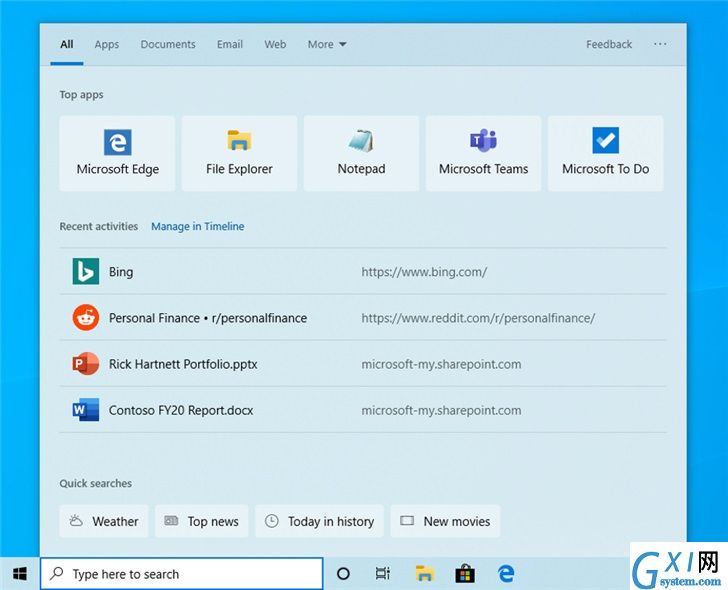Click Manage in Timeline link
This screenshot has width=728, height=590.
click(198, 227)
